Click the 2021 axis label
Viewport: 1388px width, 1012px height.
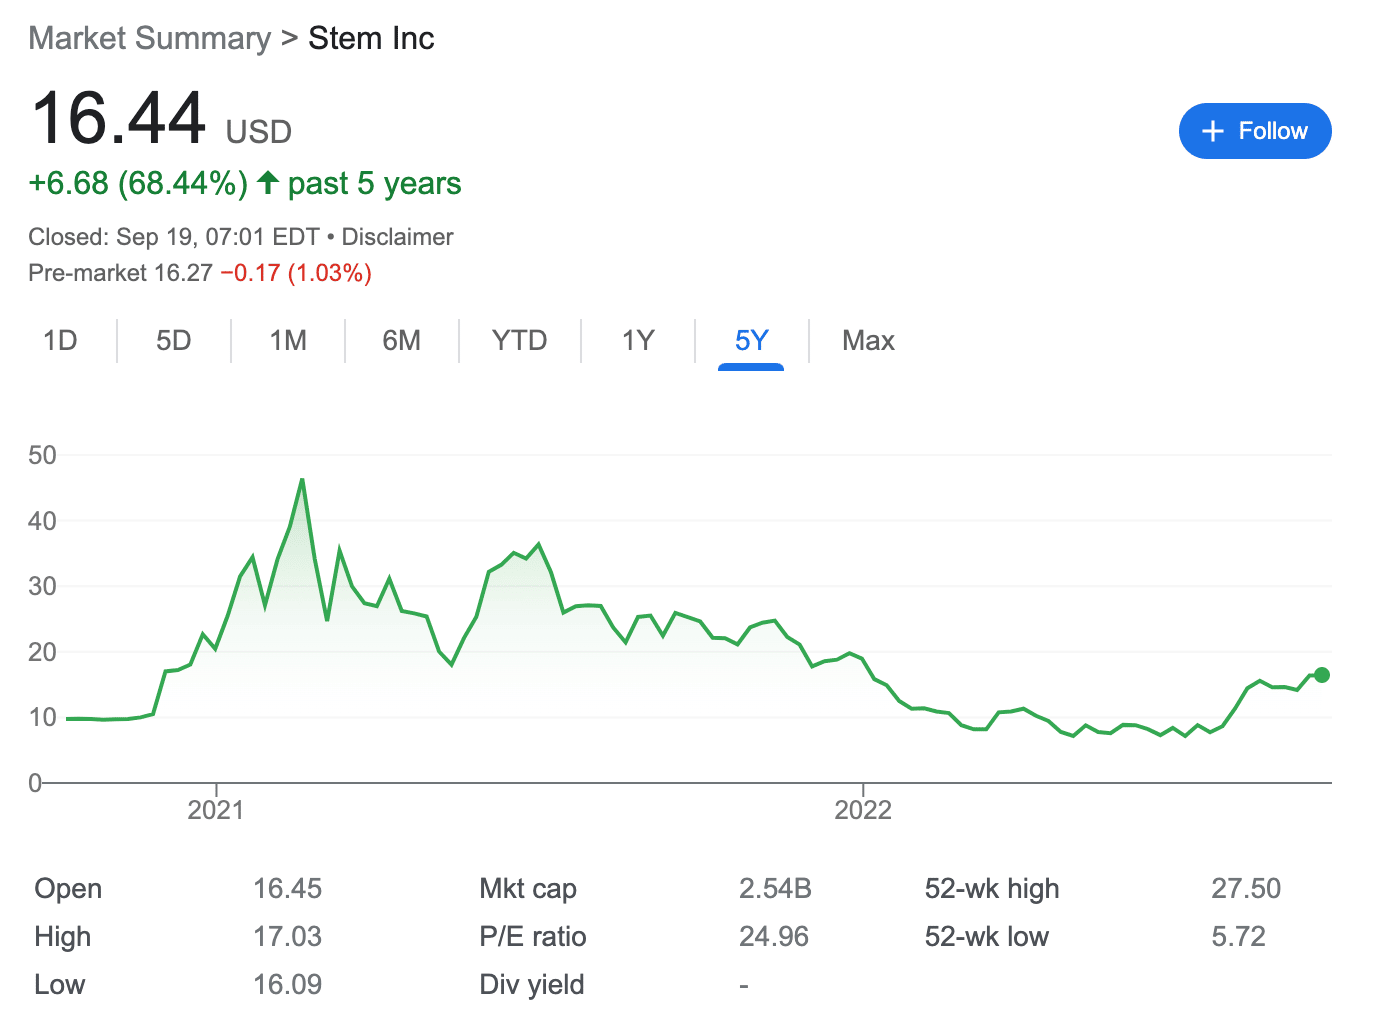[216, 810]
